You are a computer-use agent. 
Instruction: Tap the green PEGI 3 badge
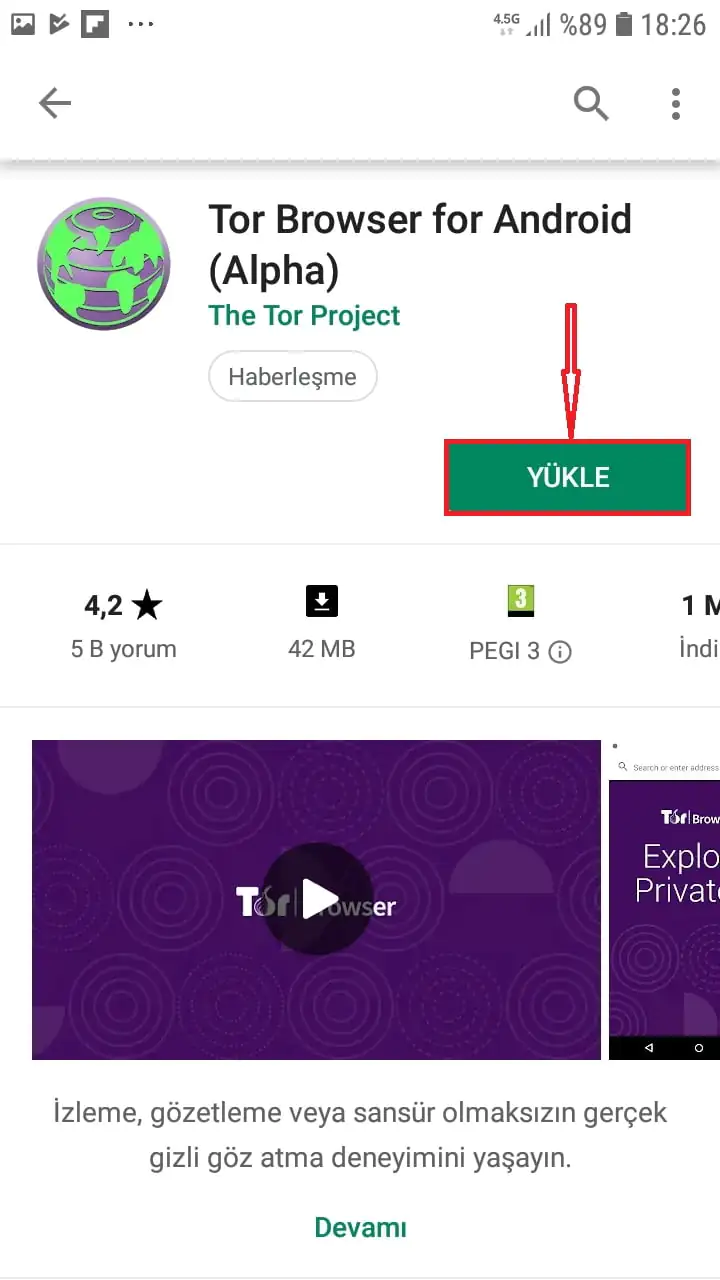[x=521, y=600]
